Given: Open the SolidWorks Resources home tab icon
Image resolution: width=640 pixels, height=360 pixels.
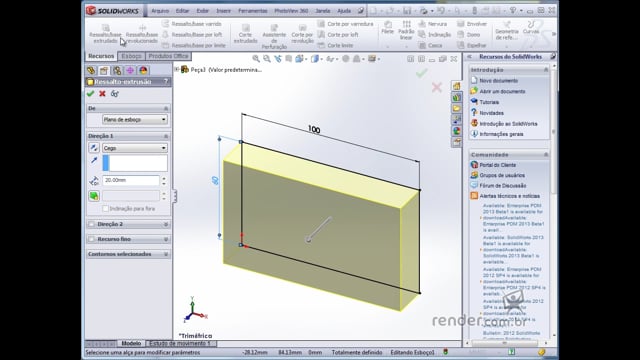Looking at the screenshot, I should tap(456, 86).
